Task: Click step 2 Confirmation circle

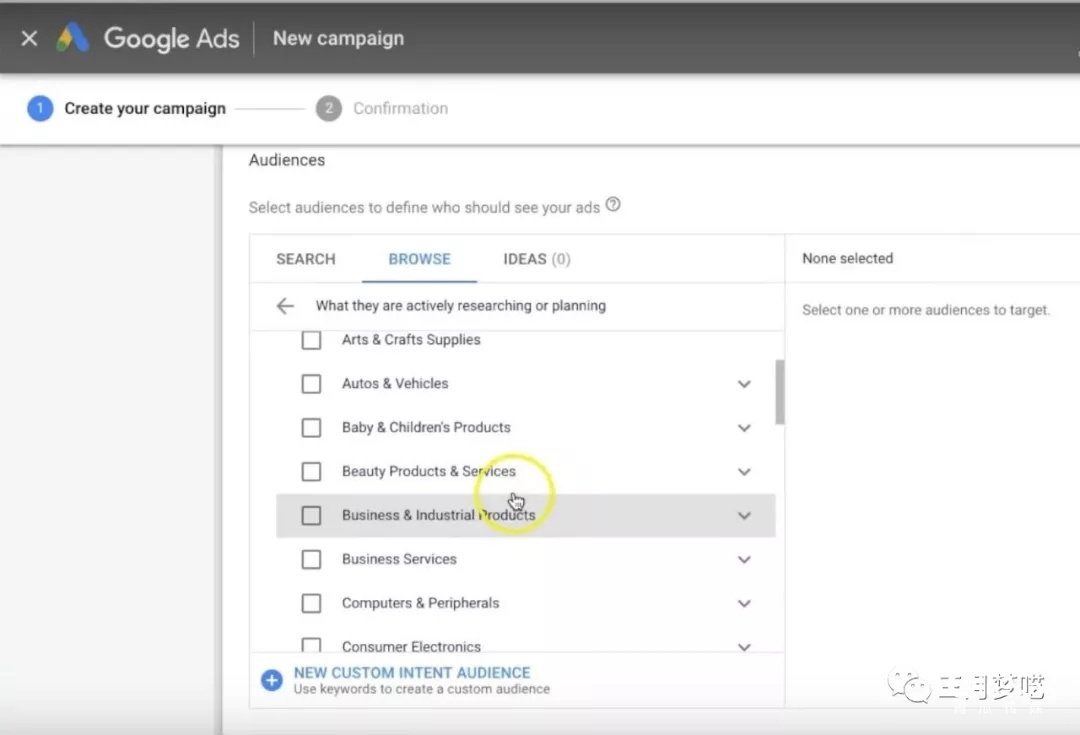Action: (x=328, y=108)
